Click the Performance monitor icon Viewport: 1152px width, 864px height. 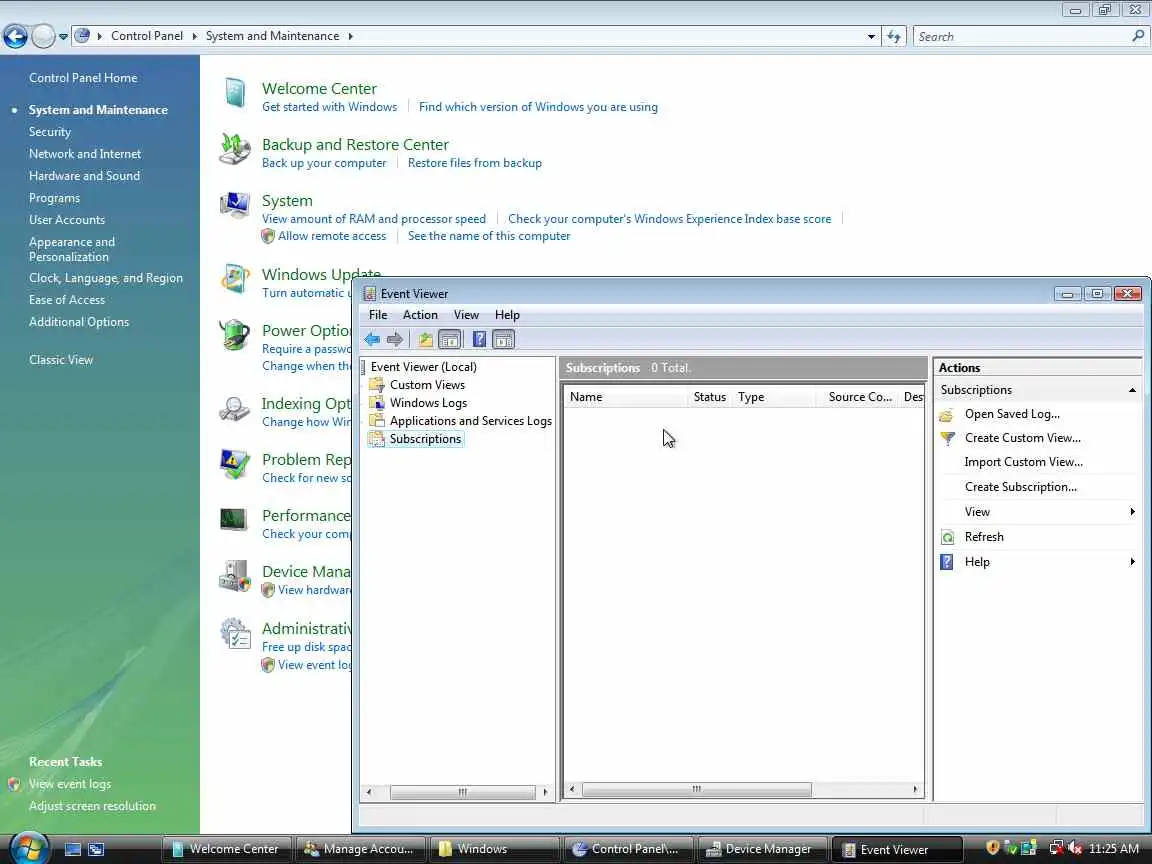[234, 519]
